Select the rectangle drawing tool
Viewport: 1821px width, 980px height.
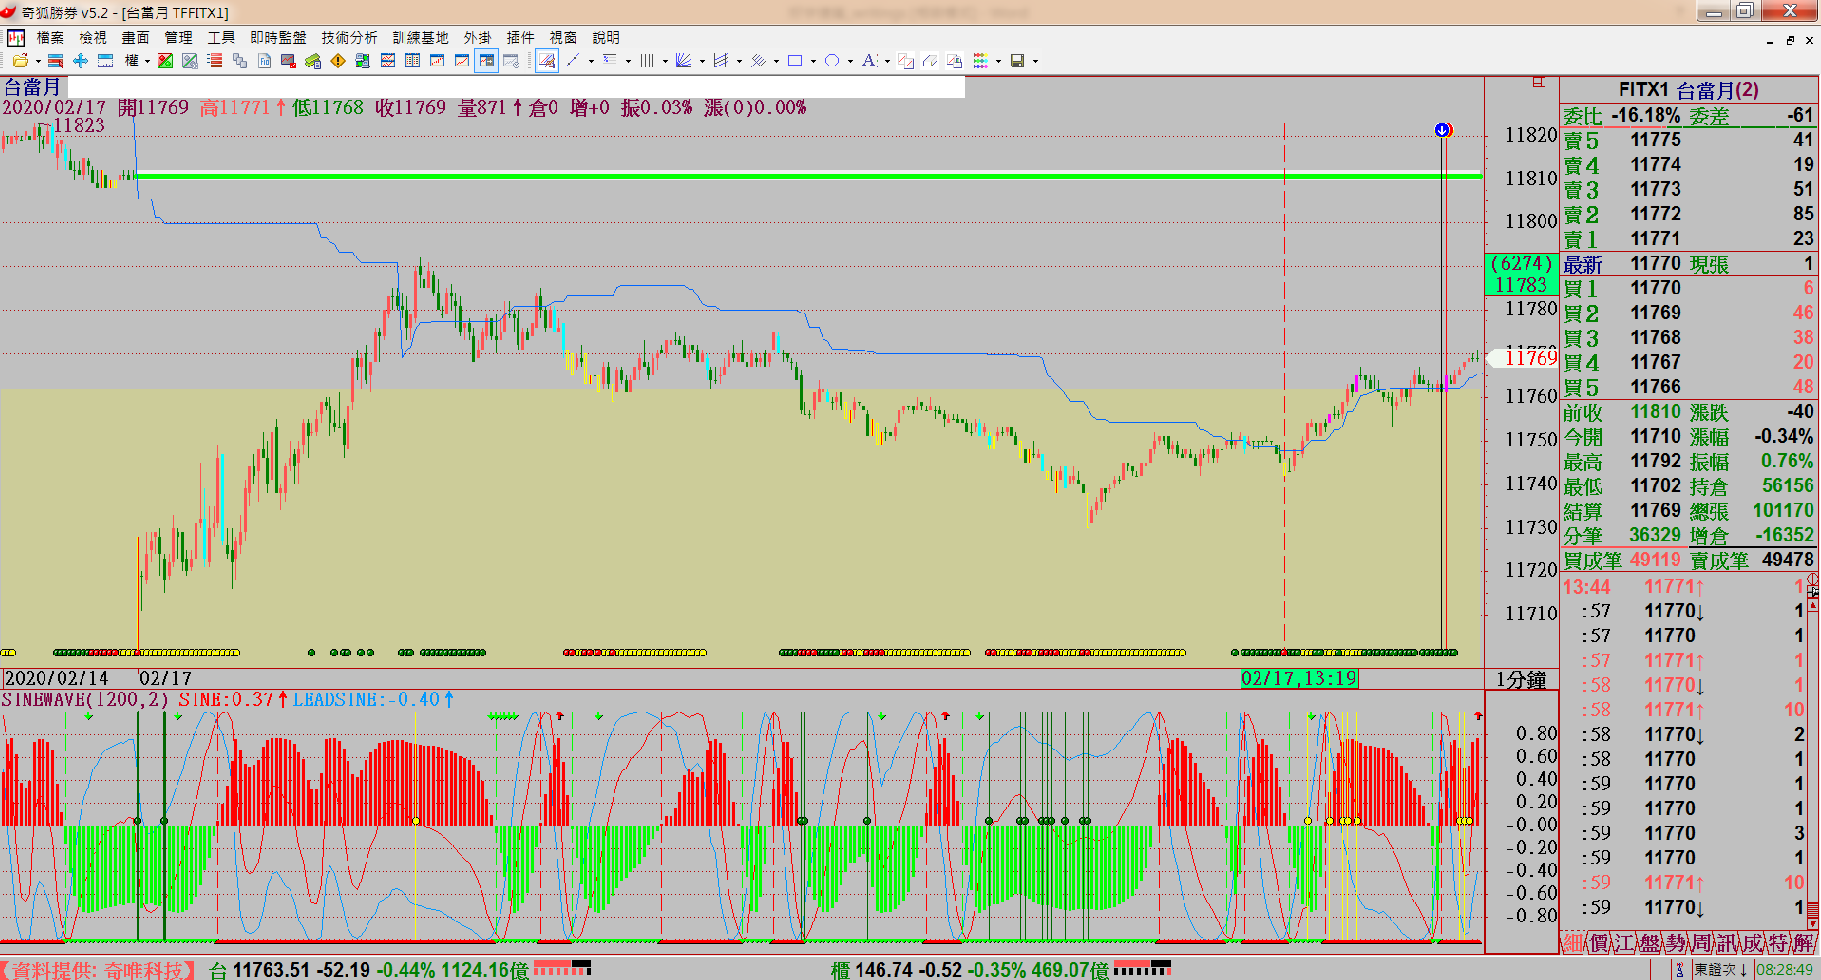pyautogui.click(x=795, y=61)
